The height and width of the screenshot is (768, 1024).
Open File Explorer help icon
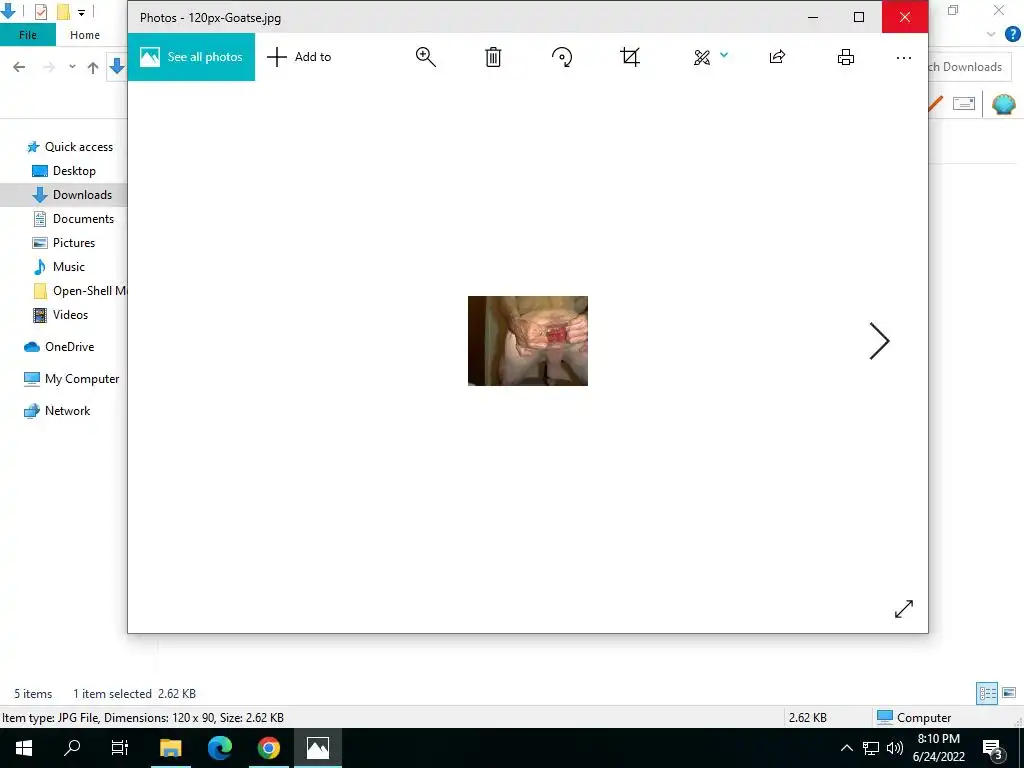1012,35
